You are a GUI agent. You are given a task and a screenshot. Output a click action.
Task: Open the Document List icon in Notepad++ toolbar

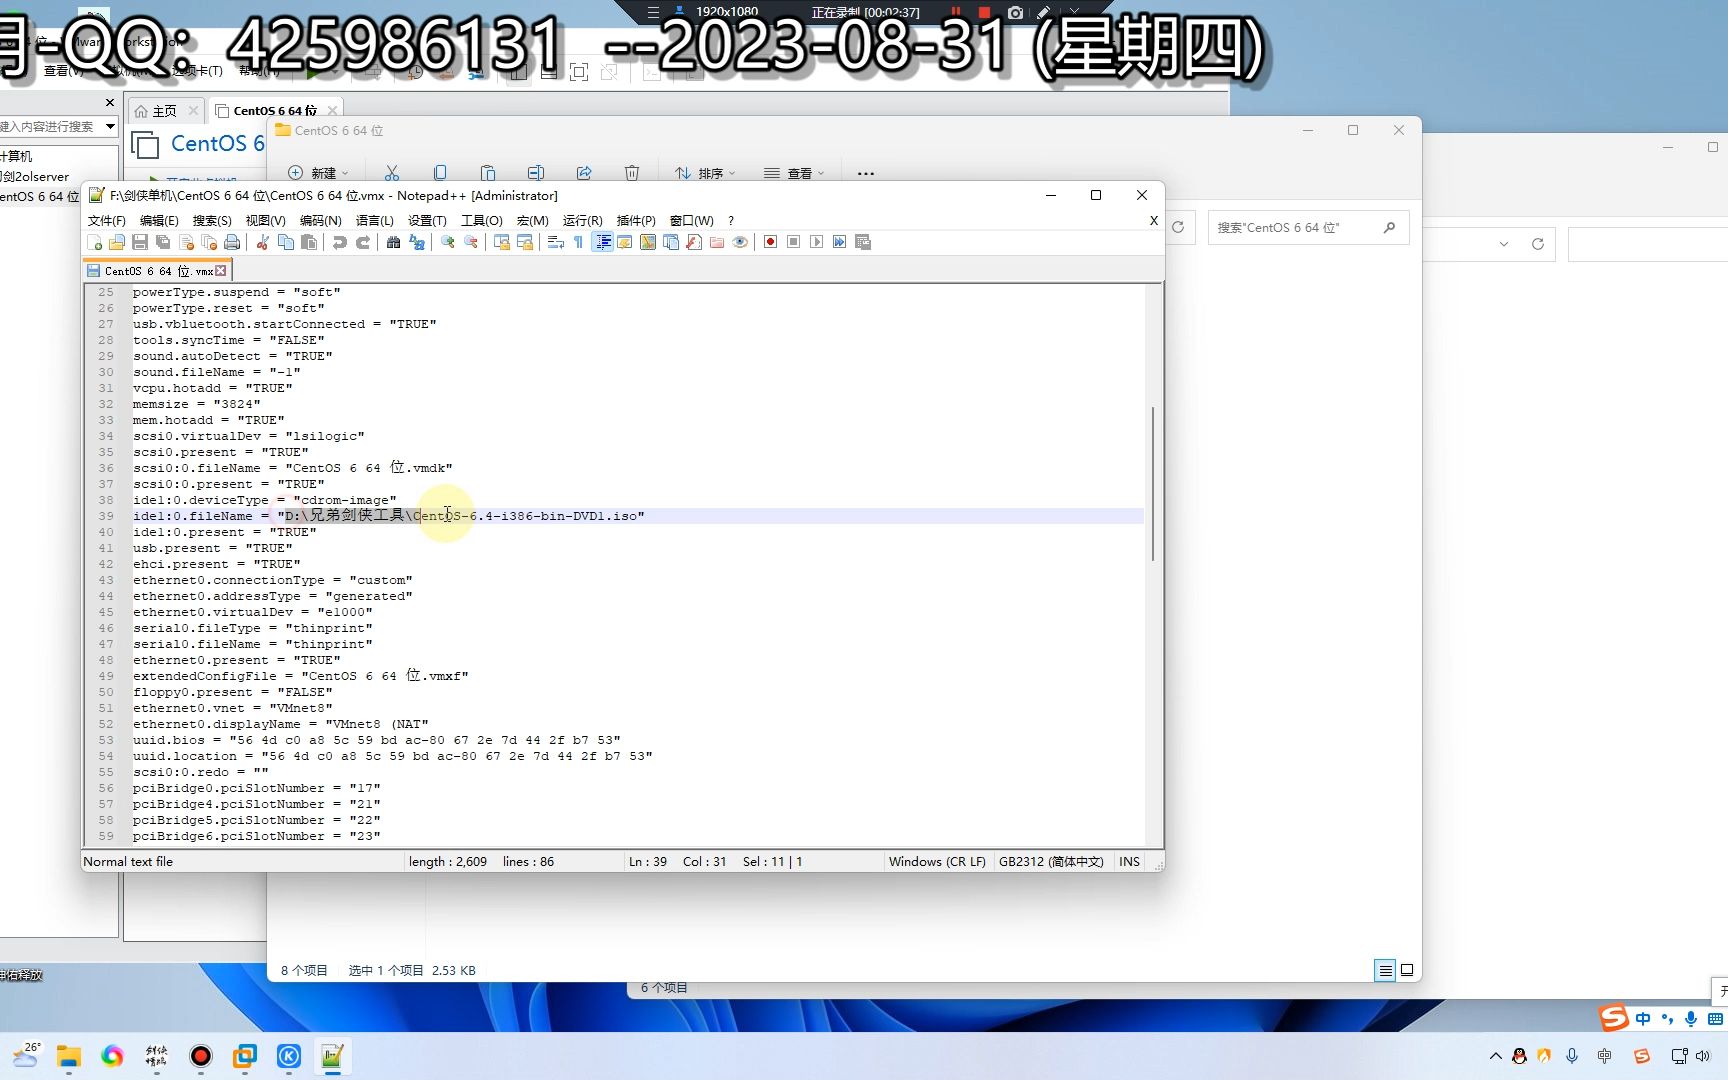click(671, 242)
